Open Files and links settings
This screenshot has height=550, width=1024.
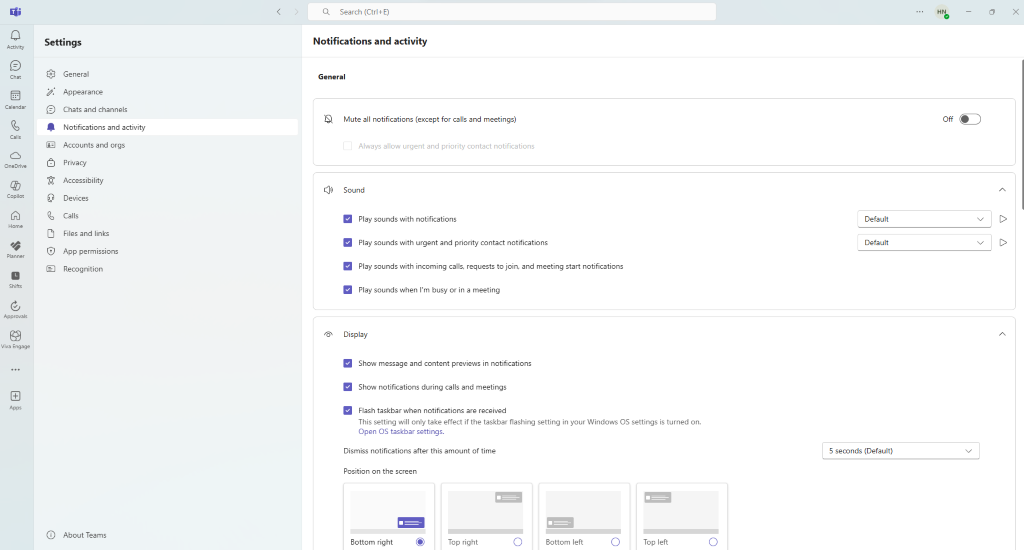[x=167, y=233]
